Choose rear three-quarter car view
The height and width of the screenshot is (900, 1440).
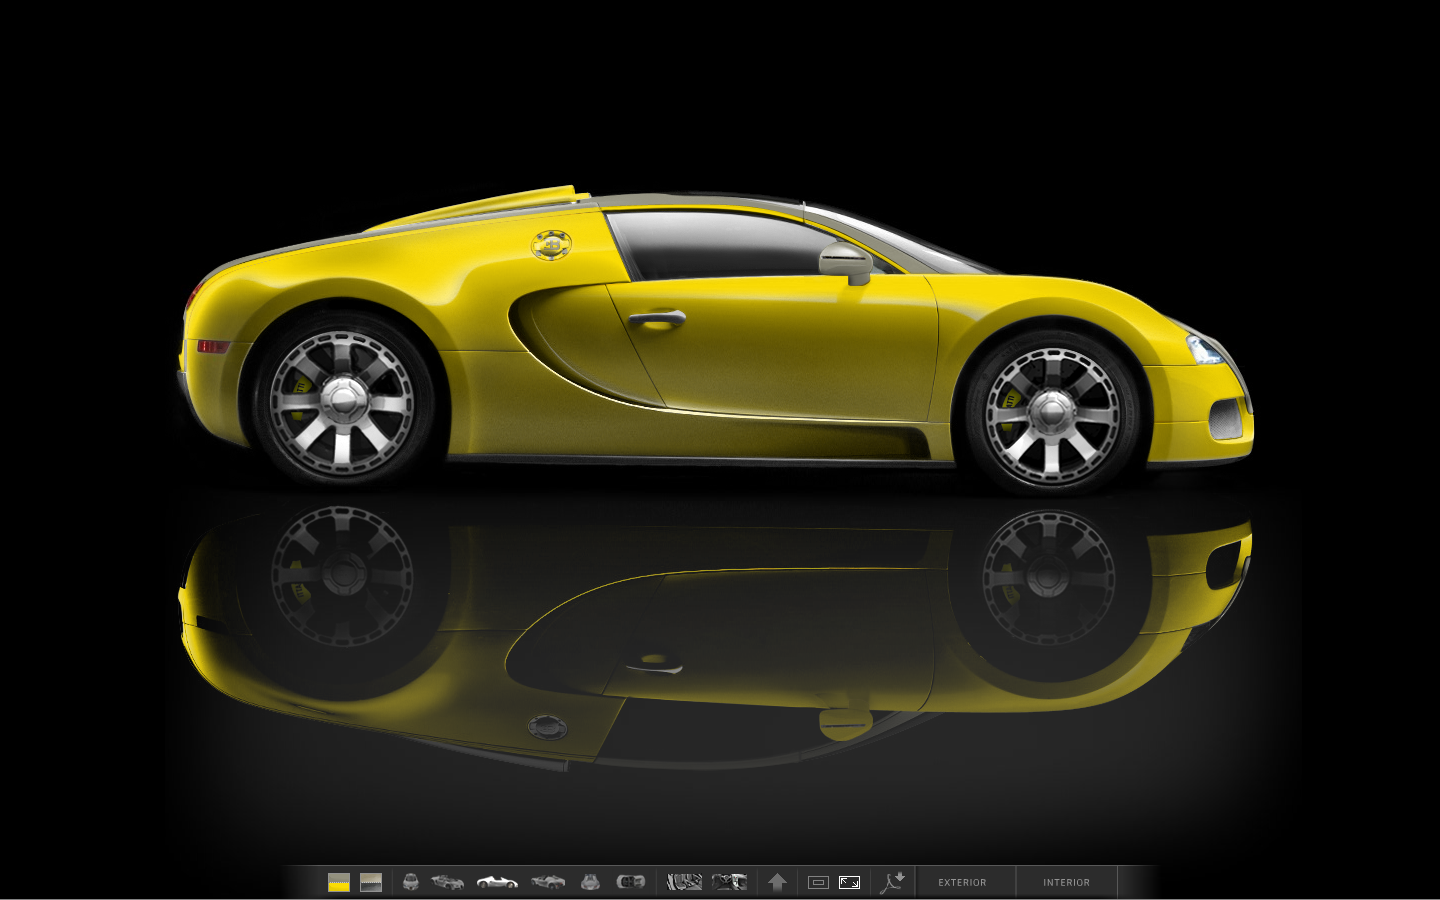click(x=548, y=882)
